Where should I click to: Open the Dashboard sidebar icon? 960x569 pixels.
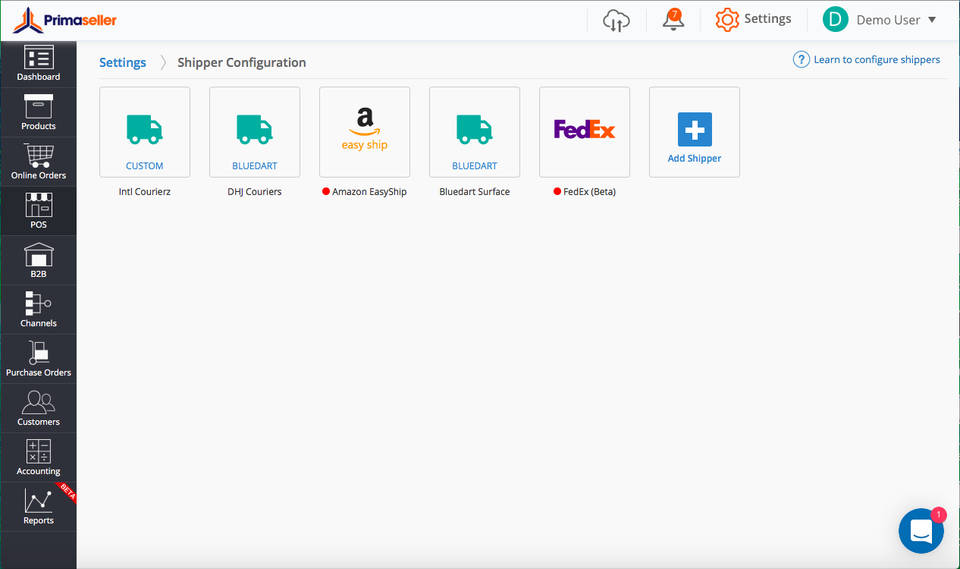[38, 63]
